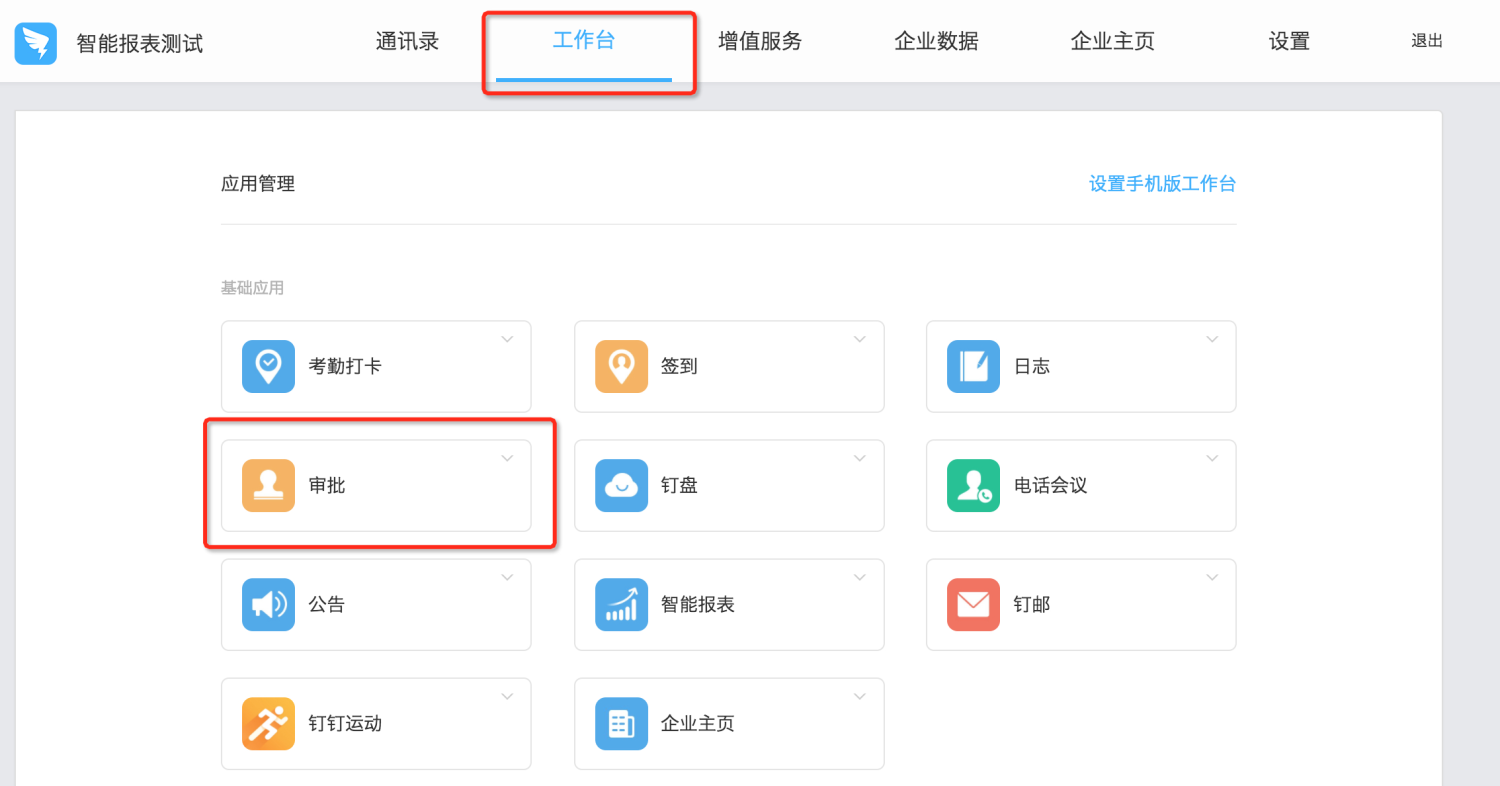Viewport: 1500px width, 786px height.
Task: Expand the 日志 card chevron
Action: point(1212,339)
